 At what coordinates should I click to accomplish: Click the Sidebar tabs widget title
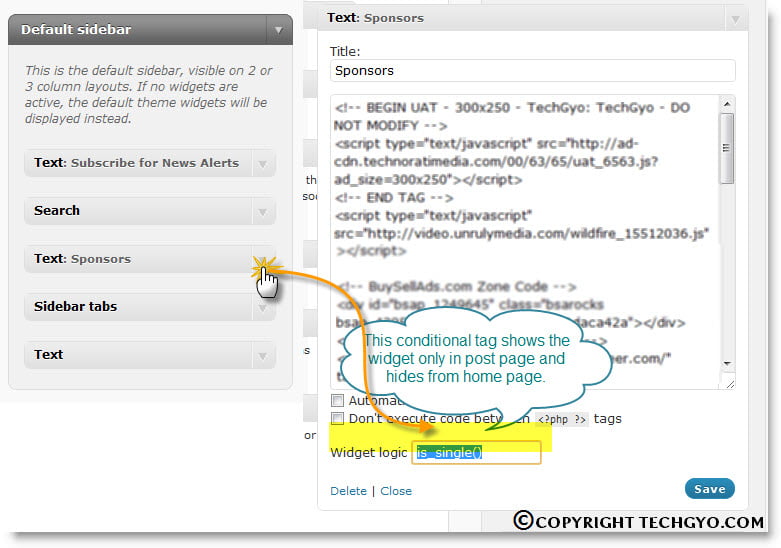[75, 306]
